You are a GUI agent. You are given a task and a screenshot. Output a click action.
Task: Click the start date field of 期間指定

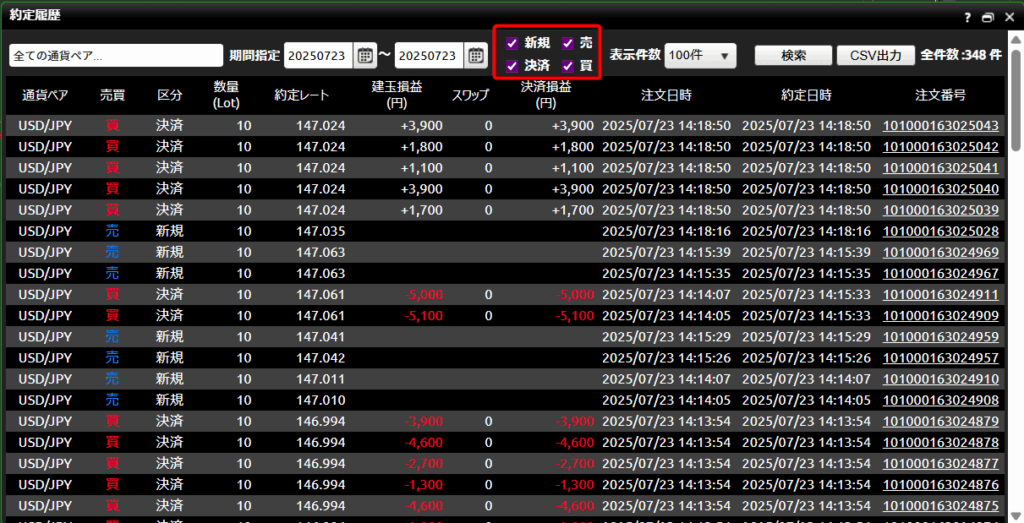[319, 55]
